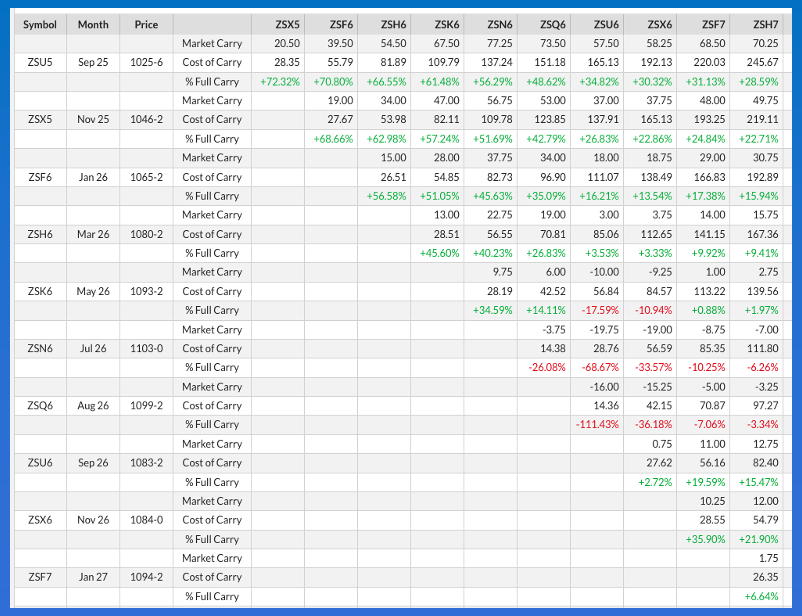Click the ZSU5 symbol cell
This screenshot has height=616, width=802.
(x=40, y=62)
